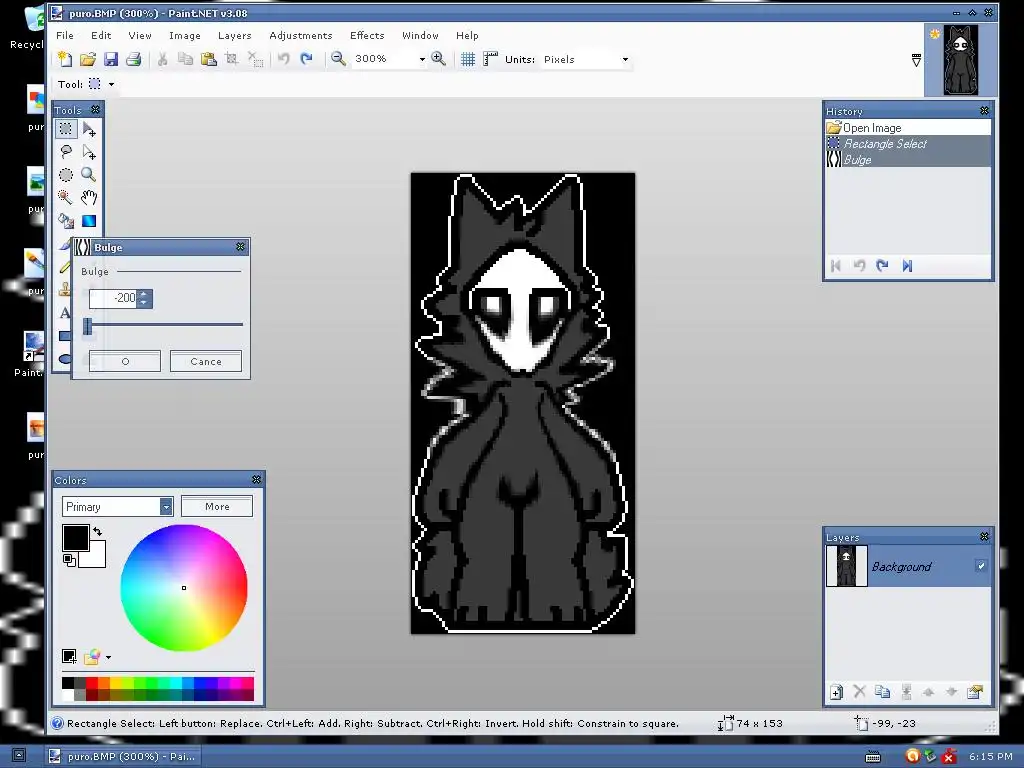Image resolution: width=1024 pixels, height=768 pixels.
Task: Open the Window menu
Action: [420, 35]
